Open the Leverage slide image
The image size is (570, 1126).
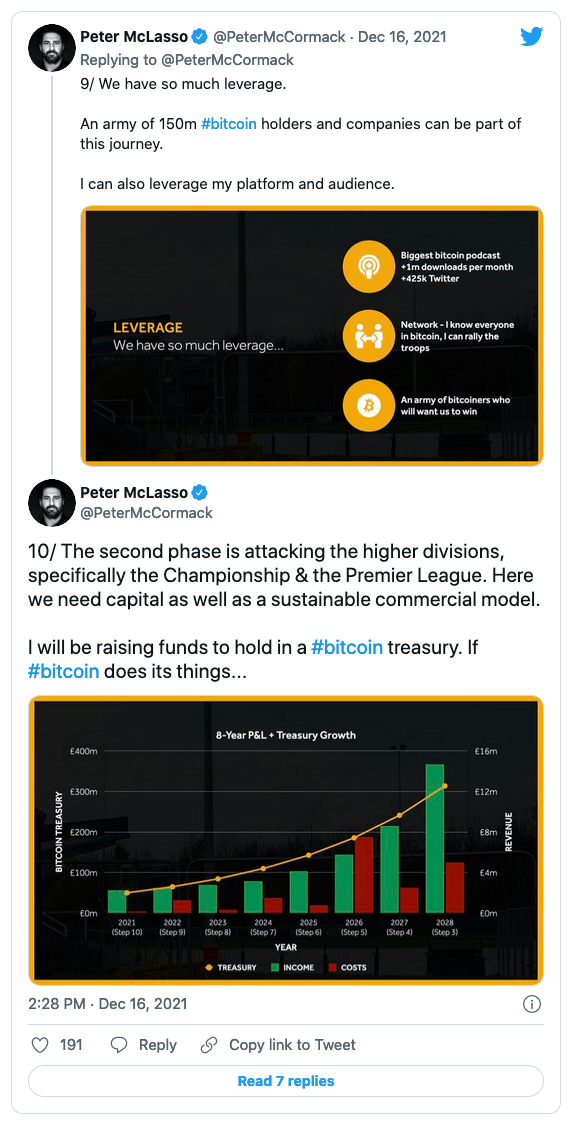click(x=312, y=335)
